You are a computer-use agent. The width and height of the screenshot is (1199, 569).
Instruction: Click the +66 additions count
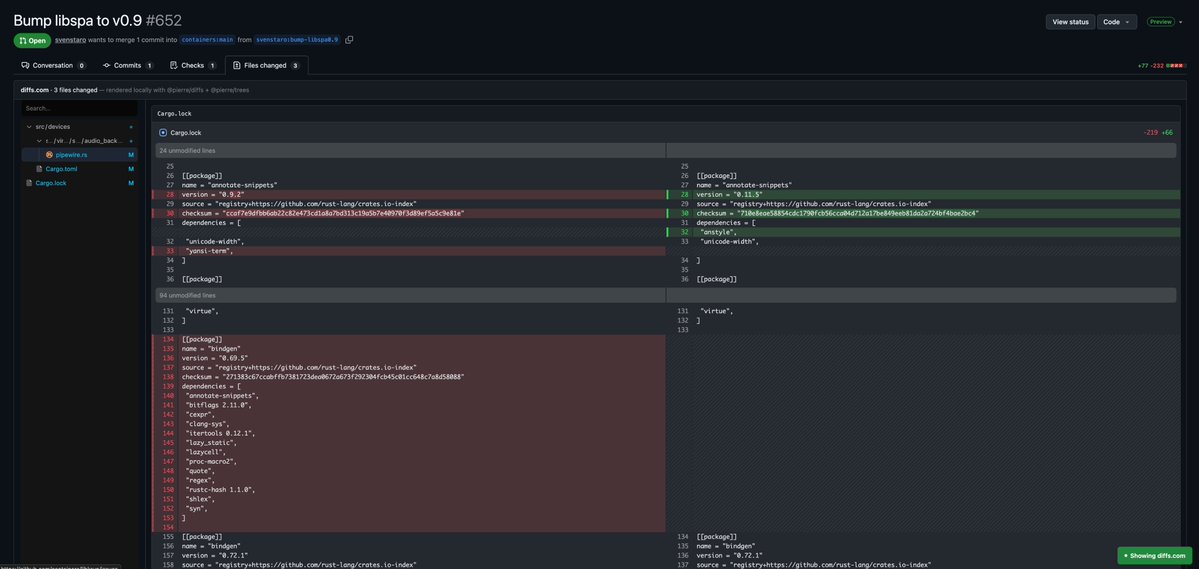click(x=1168, y=133)
